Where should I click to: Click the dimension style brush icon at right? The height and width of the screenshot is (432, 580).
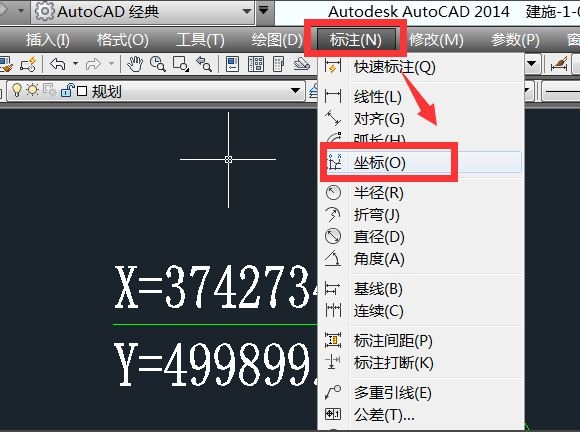pyautogui.click(x=559, y=65)
